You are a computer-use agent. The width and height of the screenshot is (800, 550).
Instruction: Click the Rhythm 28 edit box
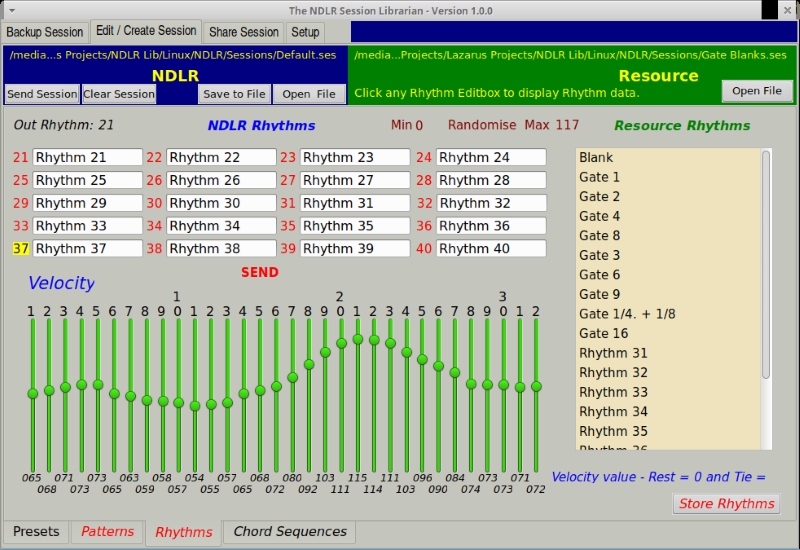(x=491, y=180)
